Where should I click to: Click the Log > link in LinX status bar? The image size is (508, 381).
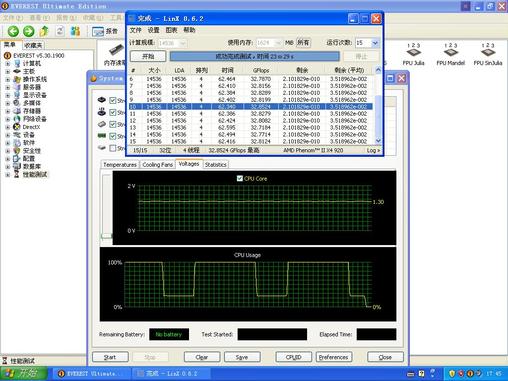coord(373,151)
